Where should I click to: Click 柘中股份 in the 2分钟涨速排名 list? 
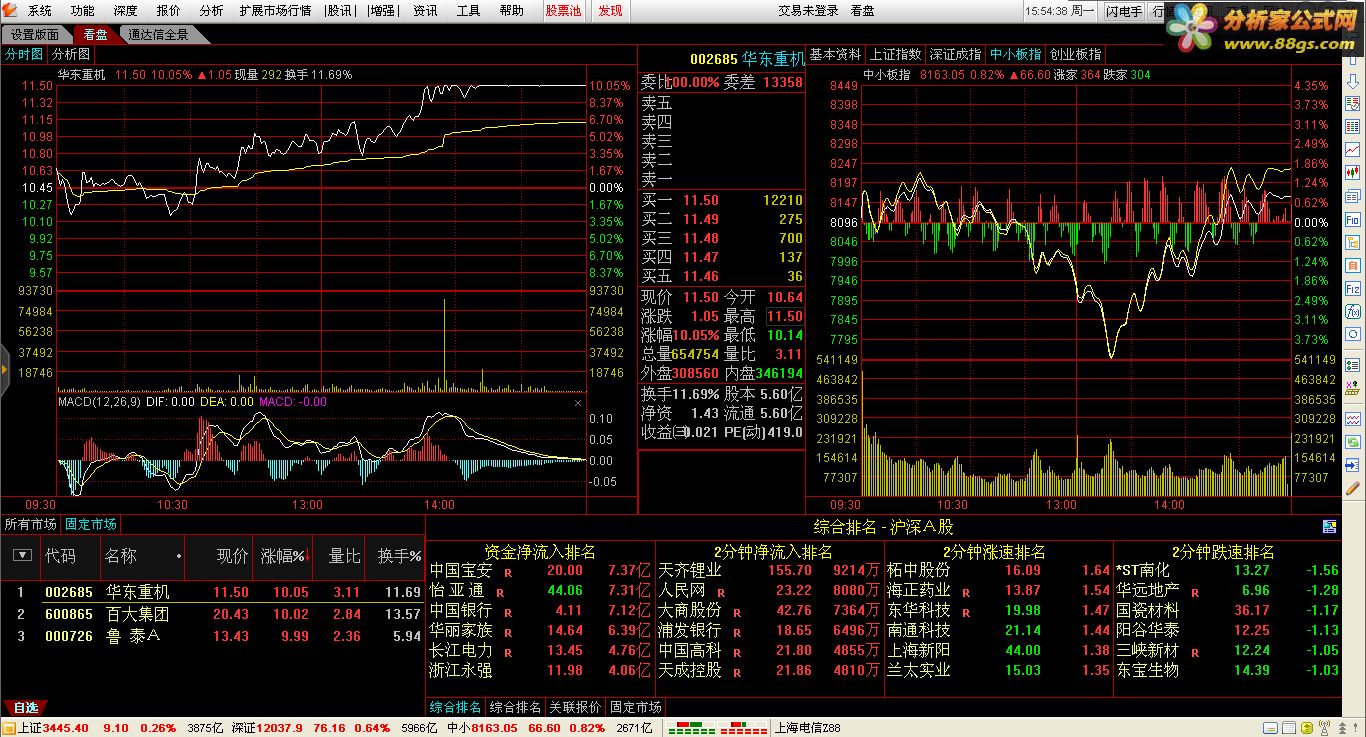(x=919, y=570)
